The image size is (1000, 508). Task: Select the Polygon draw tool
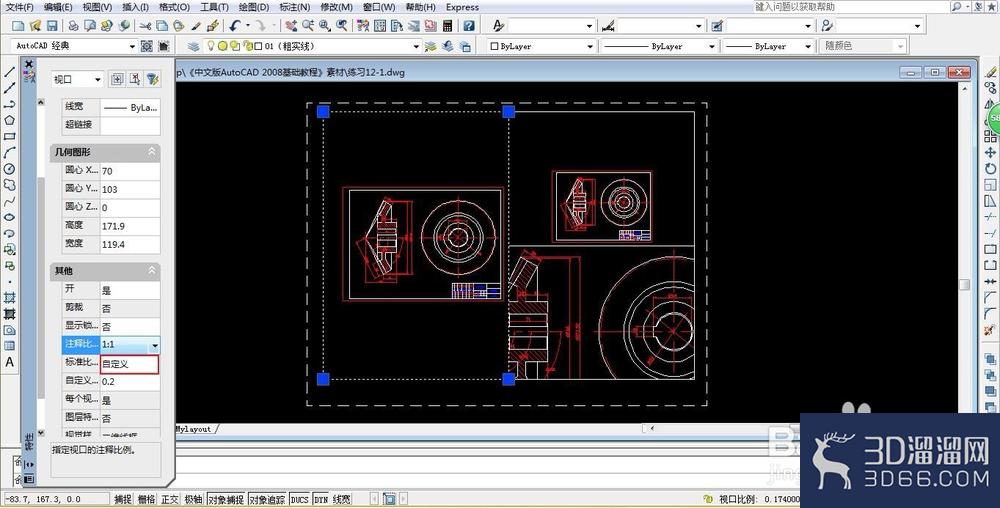coord(10,120)
